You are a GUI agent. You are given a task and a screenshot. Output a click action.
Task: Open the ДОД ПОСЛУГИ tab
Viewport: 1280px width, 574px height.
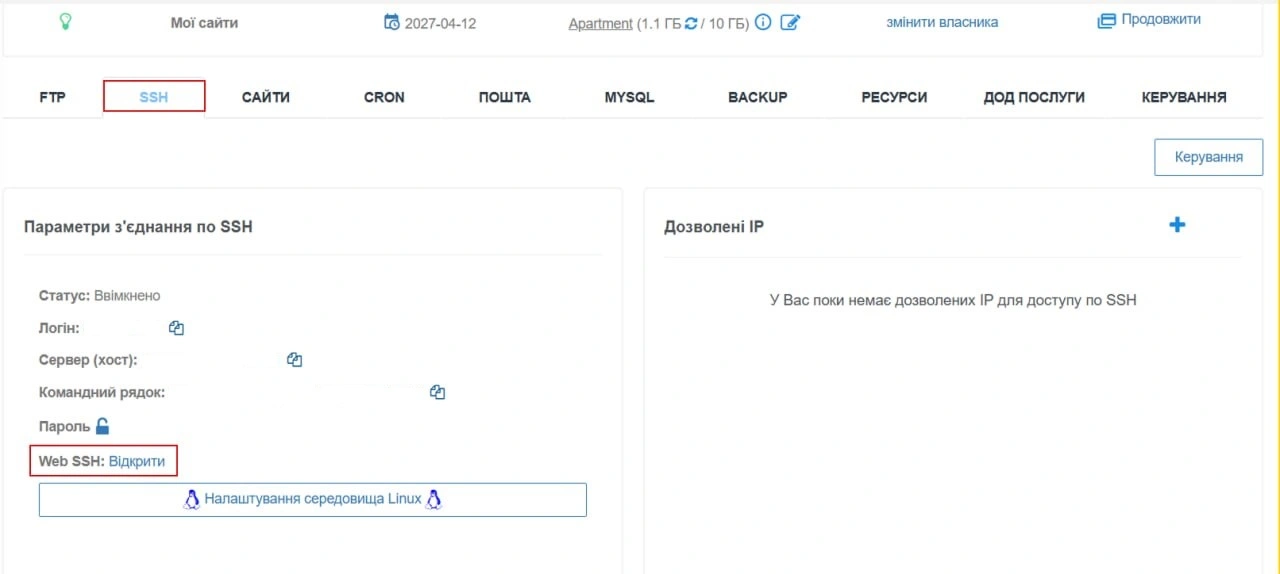pos(1034,97)
